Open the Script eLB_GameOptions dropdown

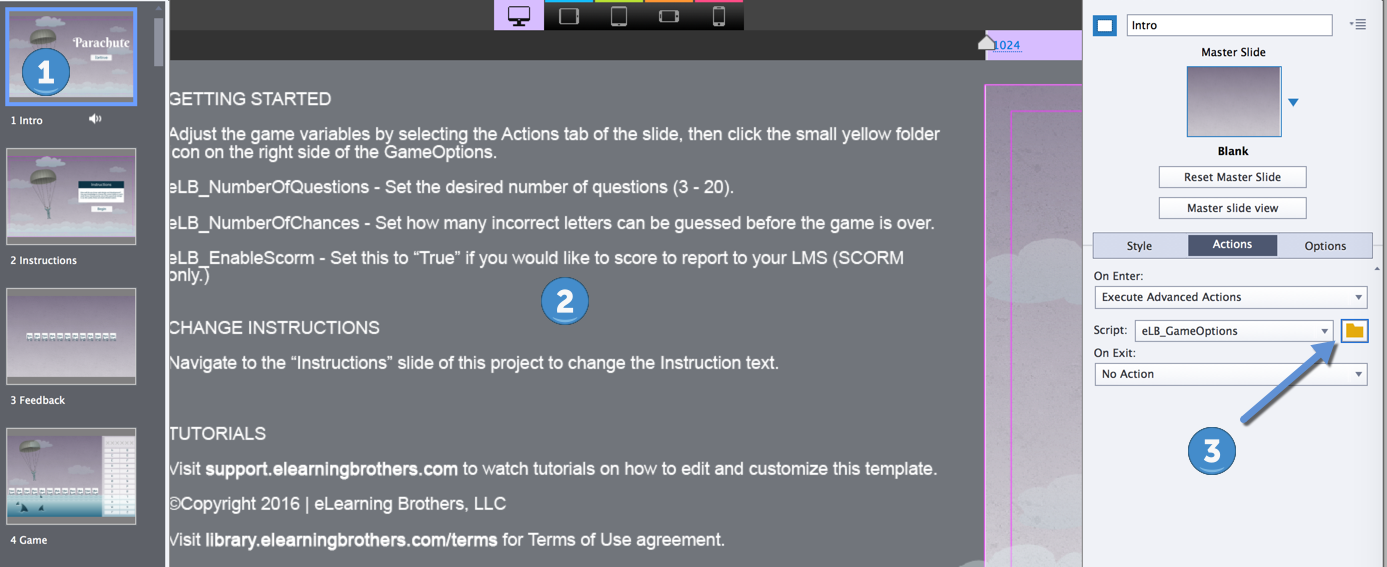[x=1235, y=331]
